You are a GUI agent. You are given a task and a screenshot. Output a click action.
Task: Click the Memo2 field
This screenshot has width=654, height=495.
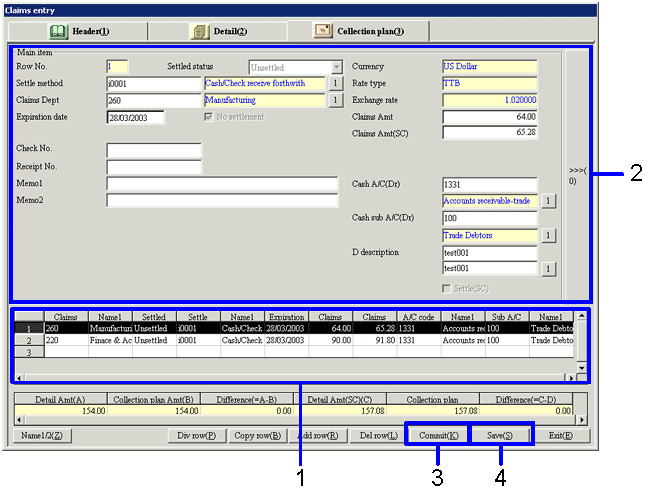222,200
